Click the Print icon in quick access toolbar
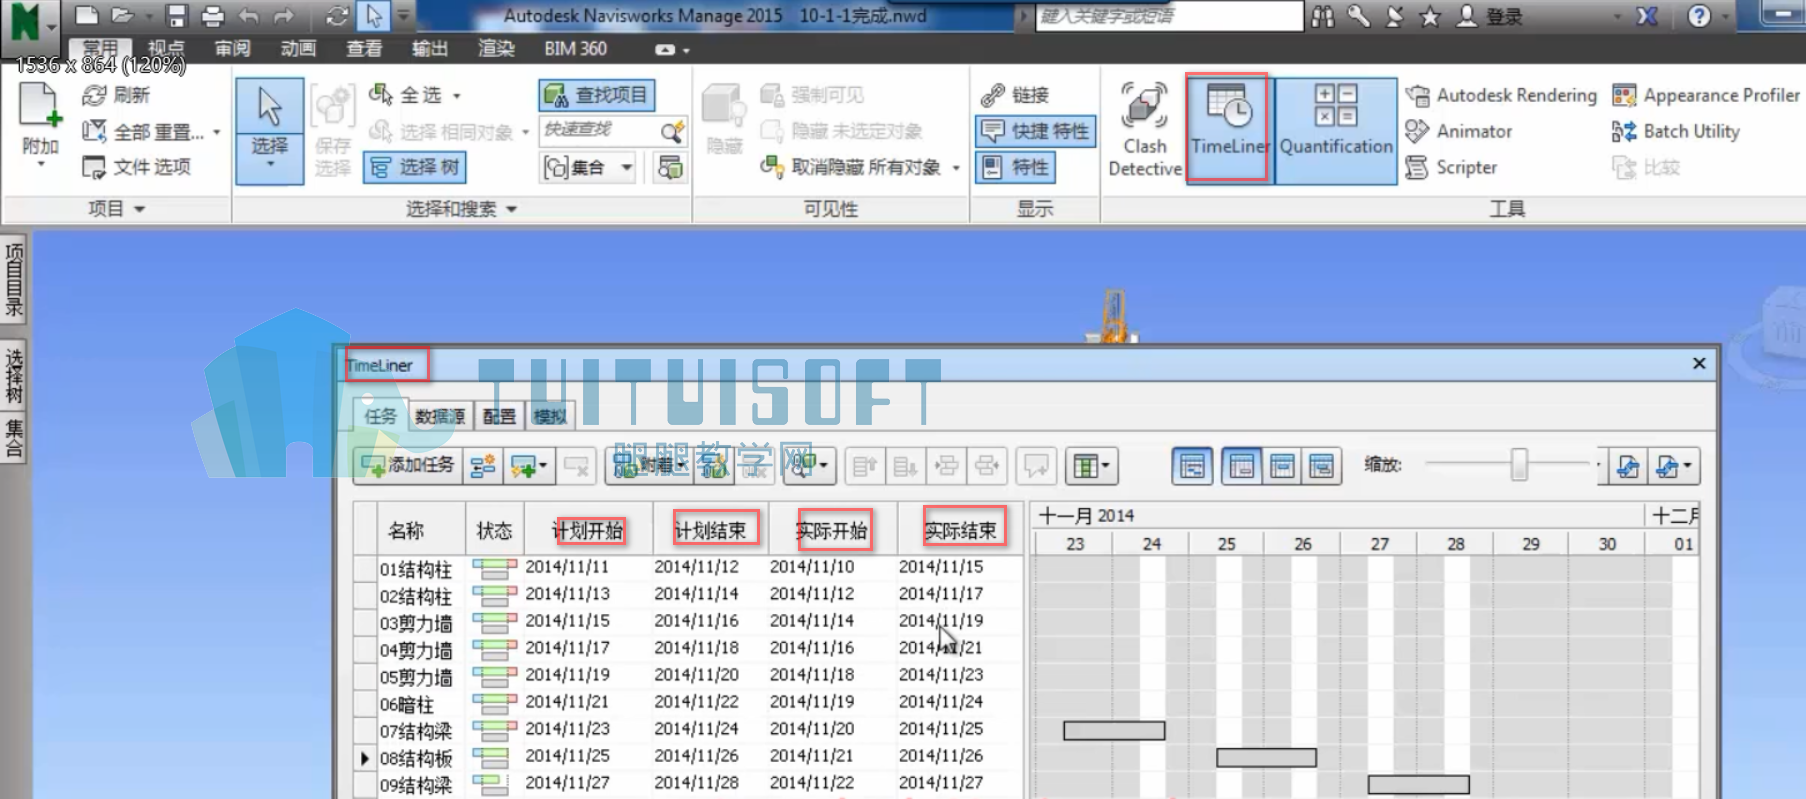1806x799 pixels. coord(213,16)
